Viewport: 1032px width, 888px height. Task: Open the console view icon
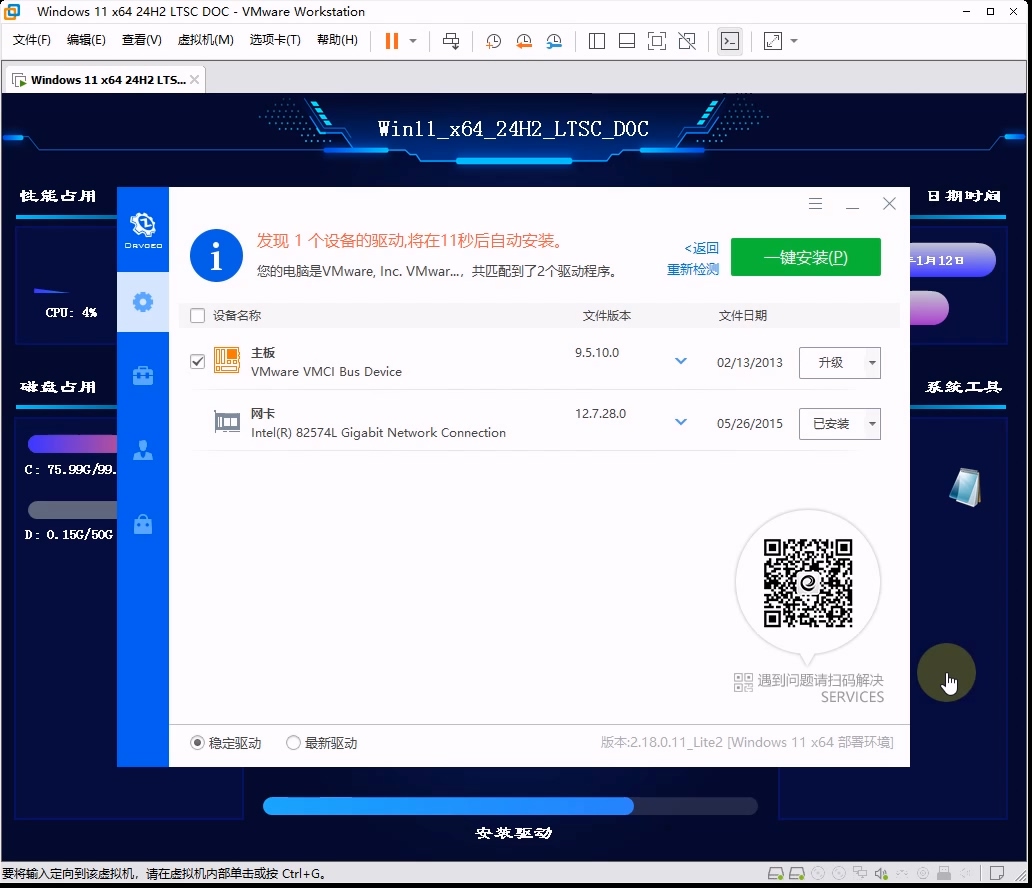click(x=730, y=41)
